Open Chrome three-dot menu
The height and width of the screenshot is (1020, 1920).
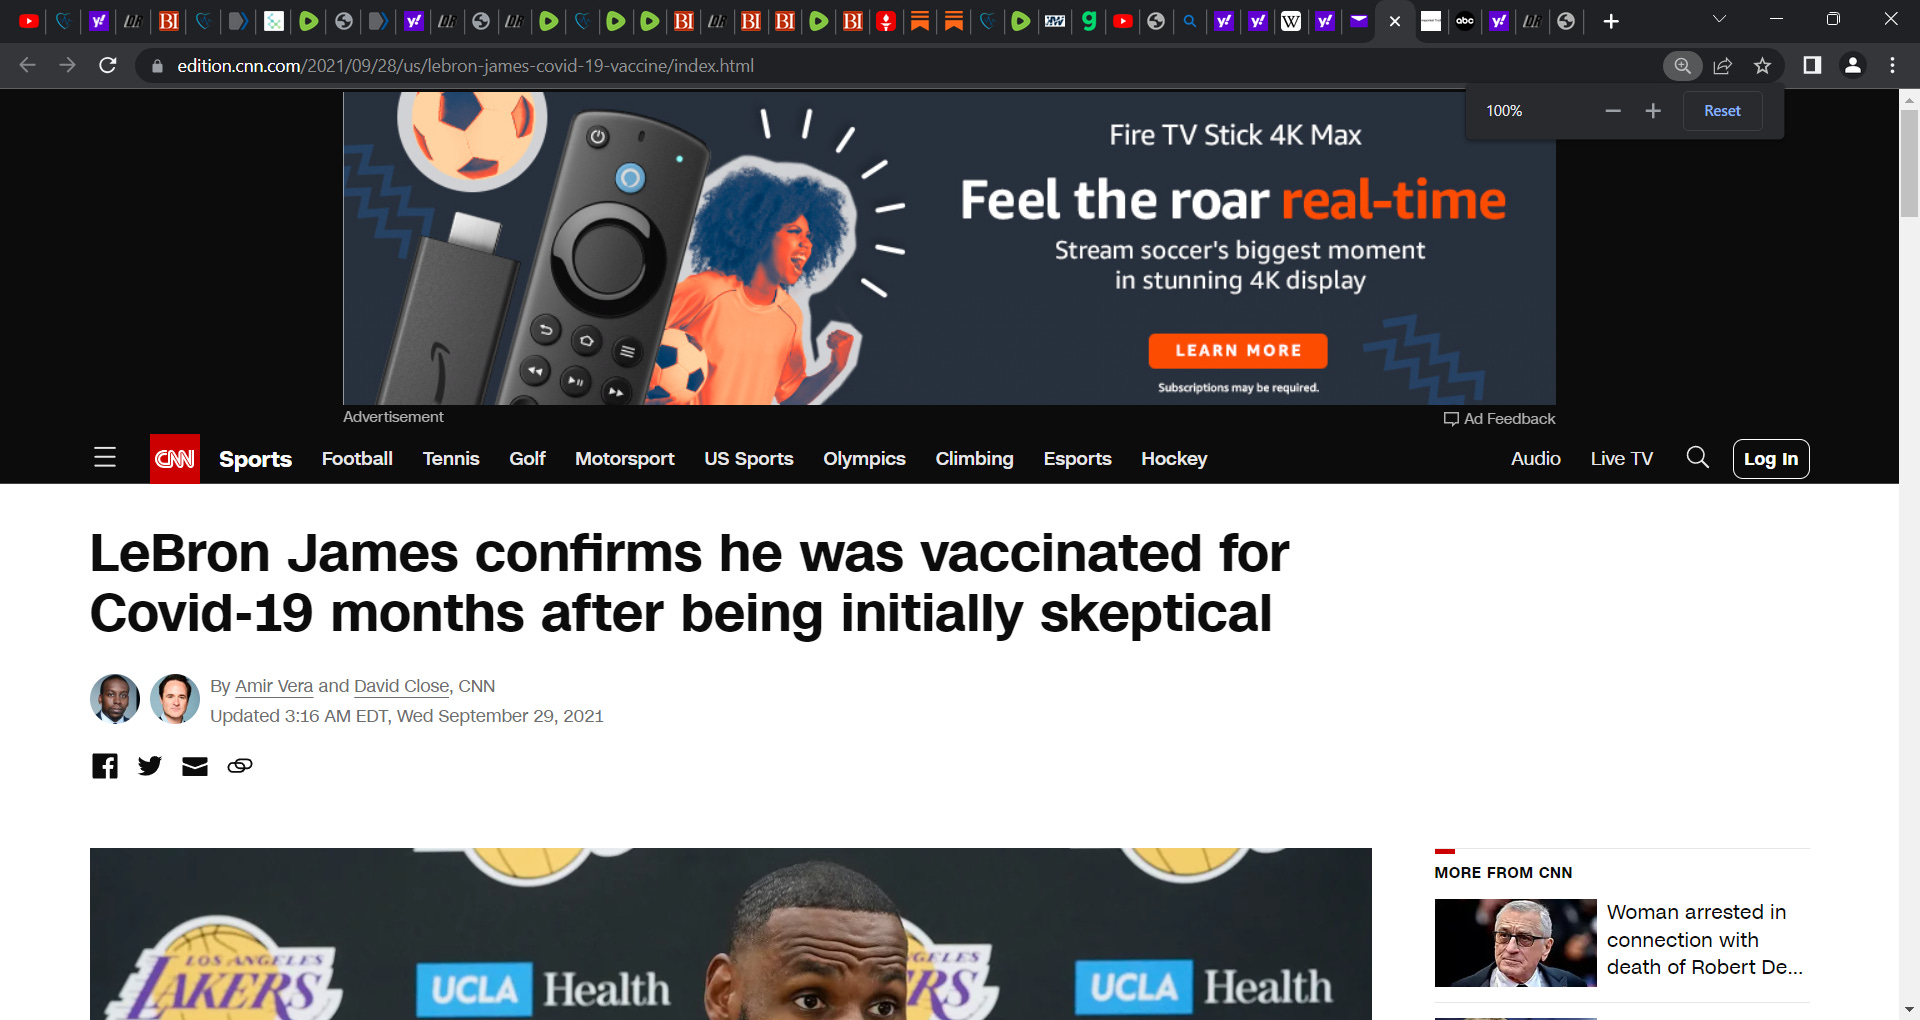click(1892, 66)
